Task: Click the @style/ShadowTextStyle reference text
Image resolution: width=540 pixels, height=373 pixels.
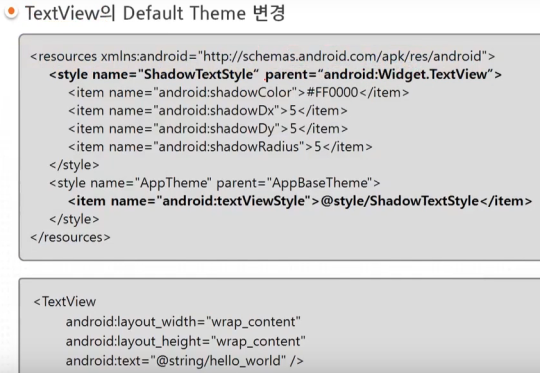Action: (400, 201)
